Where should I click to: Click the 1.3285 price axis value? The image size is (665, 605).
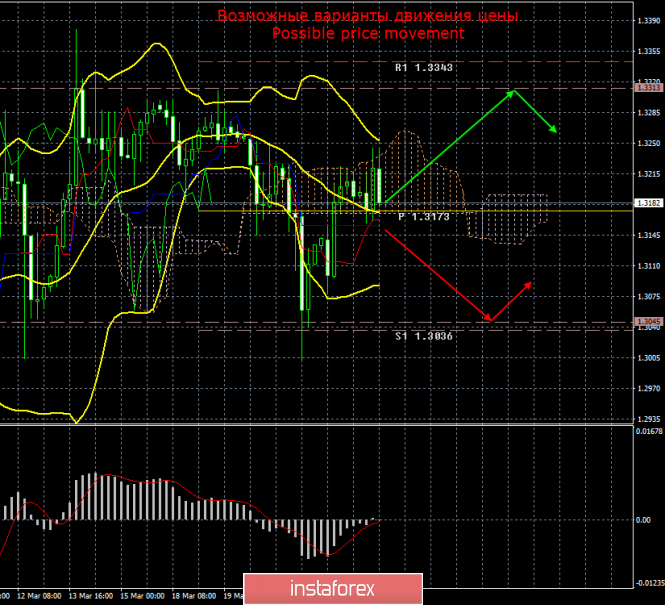[649, 113]
